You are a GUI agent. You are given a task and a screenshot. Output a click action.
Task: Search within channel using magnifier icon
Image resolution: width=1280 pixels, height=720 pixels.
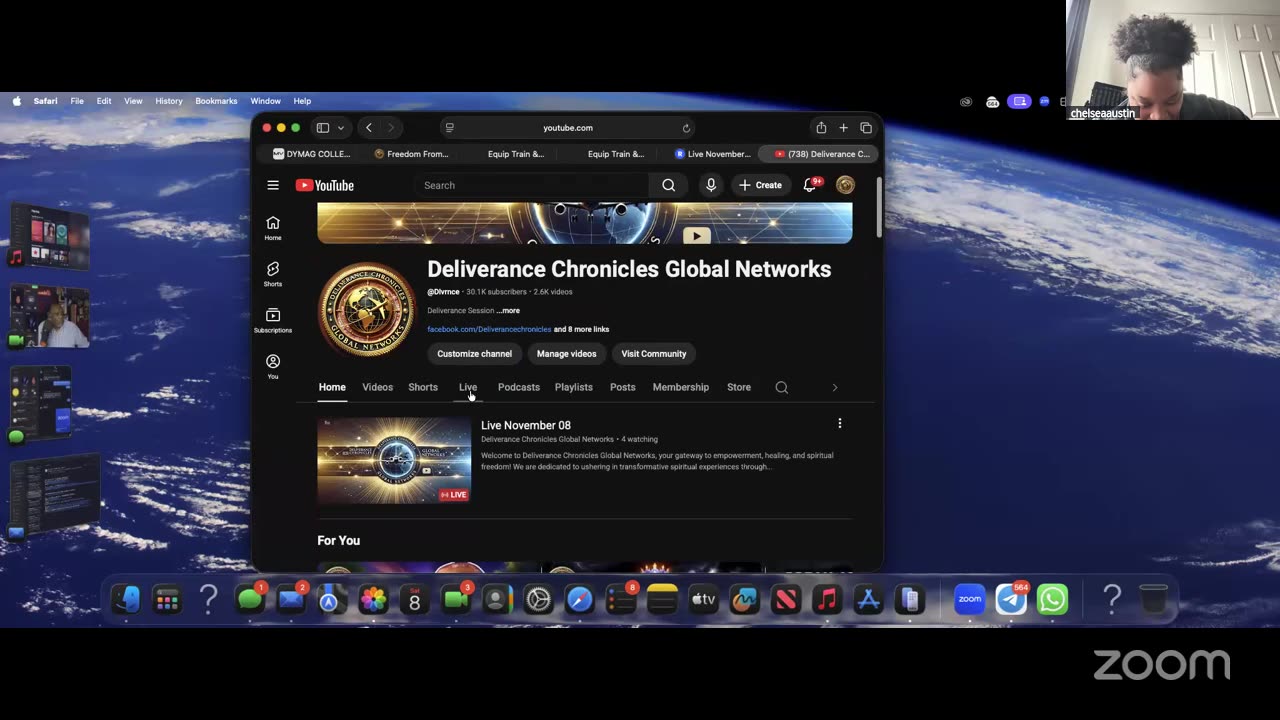point(782,387)
